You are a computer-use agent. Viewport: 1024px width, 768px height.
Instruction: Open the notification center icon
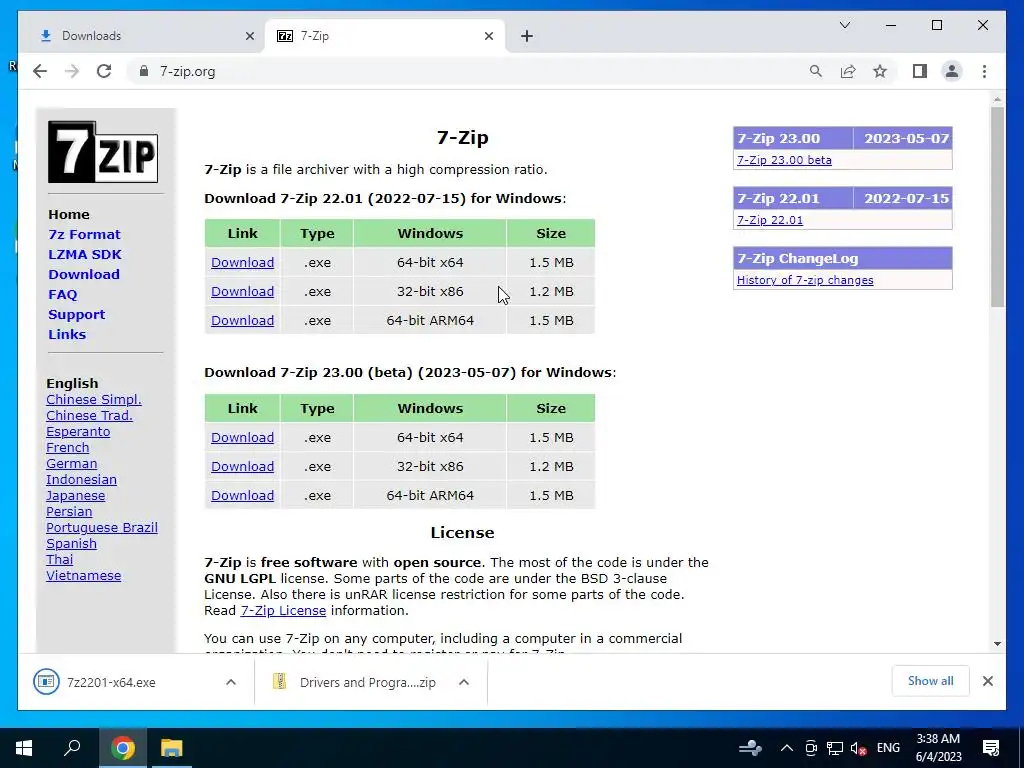991,748
